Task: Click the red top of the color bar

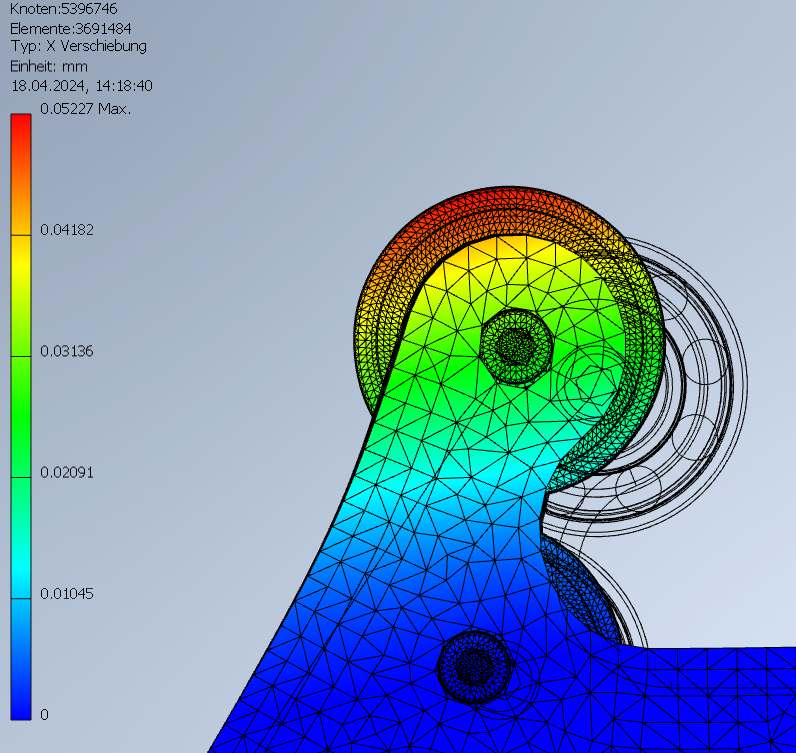Action: [x=21, y=130]
